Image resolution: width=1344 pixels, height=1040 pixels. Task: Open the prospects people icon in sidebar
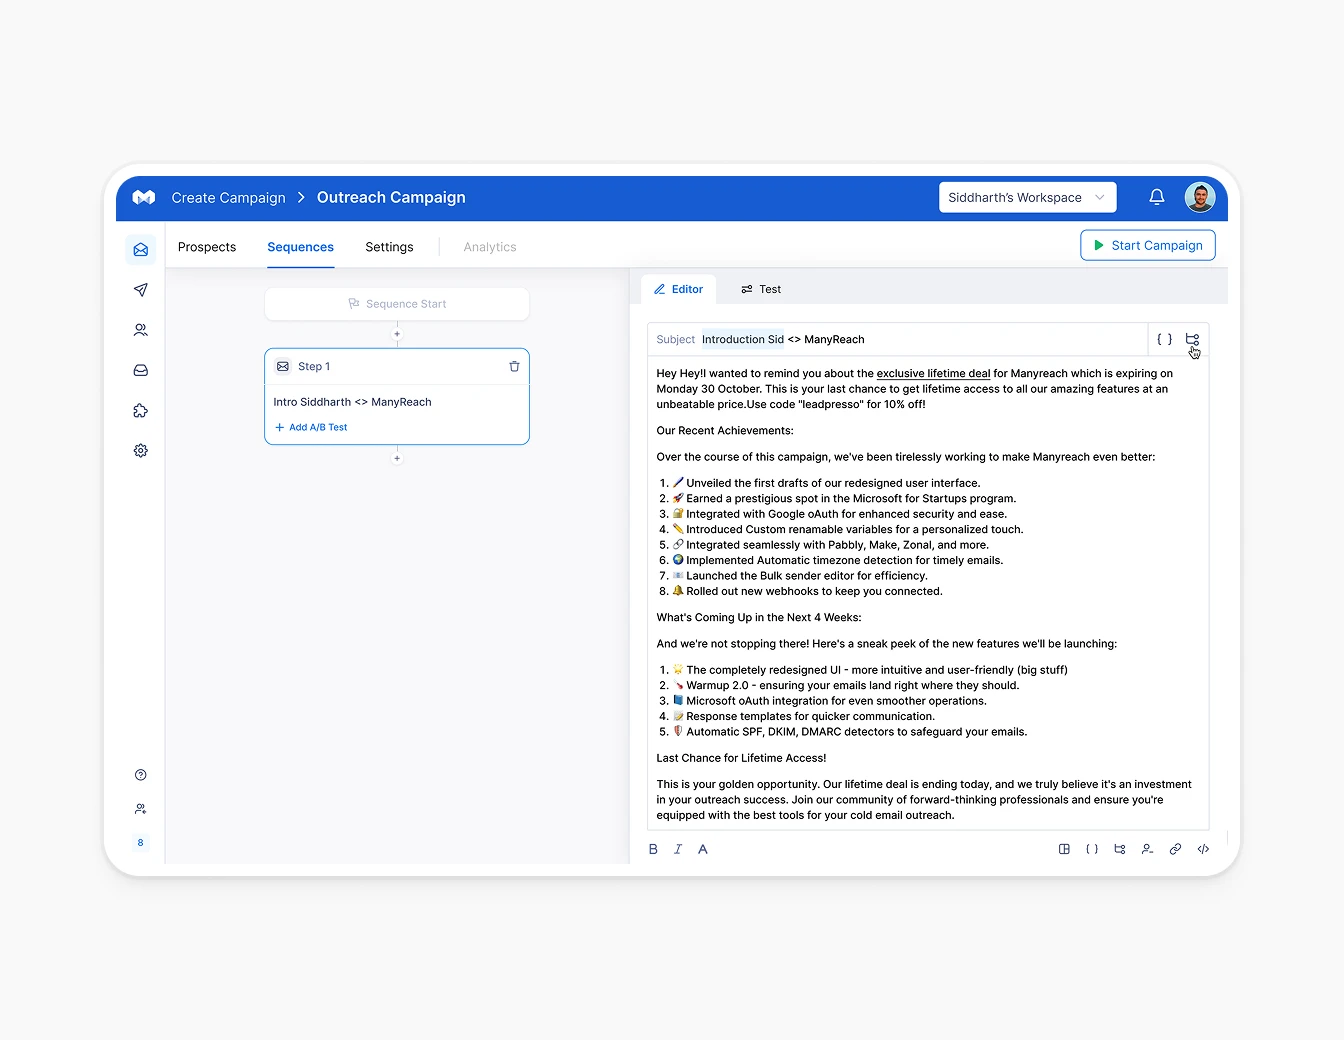click(x=140, y=330)
